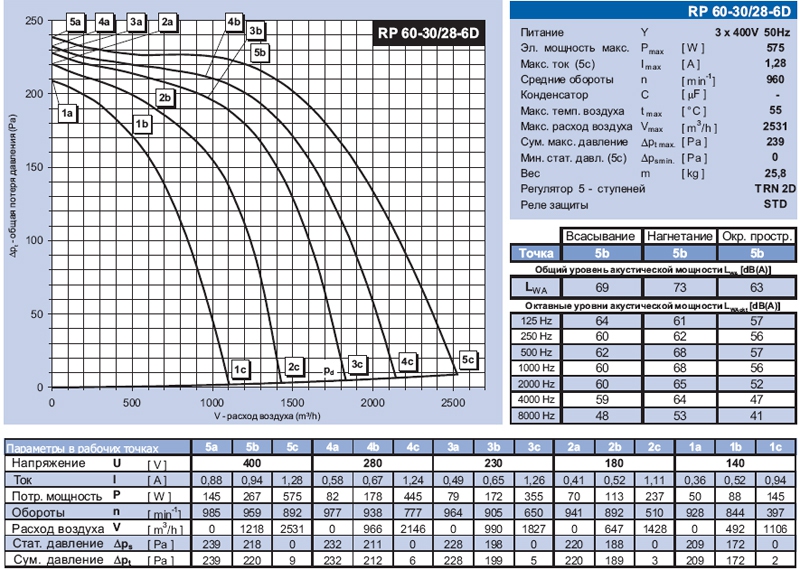The height and width of the screenshot is (569, 800).
Task: Select the 1a curve marker on the graph
Action: pyautogui.click(x=68, y=114)
